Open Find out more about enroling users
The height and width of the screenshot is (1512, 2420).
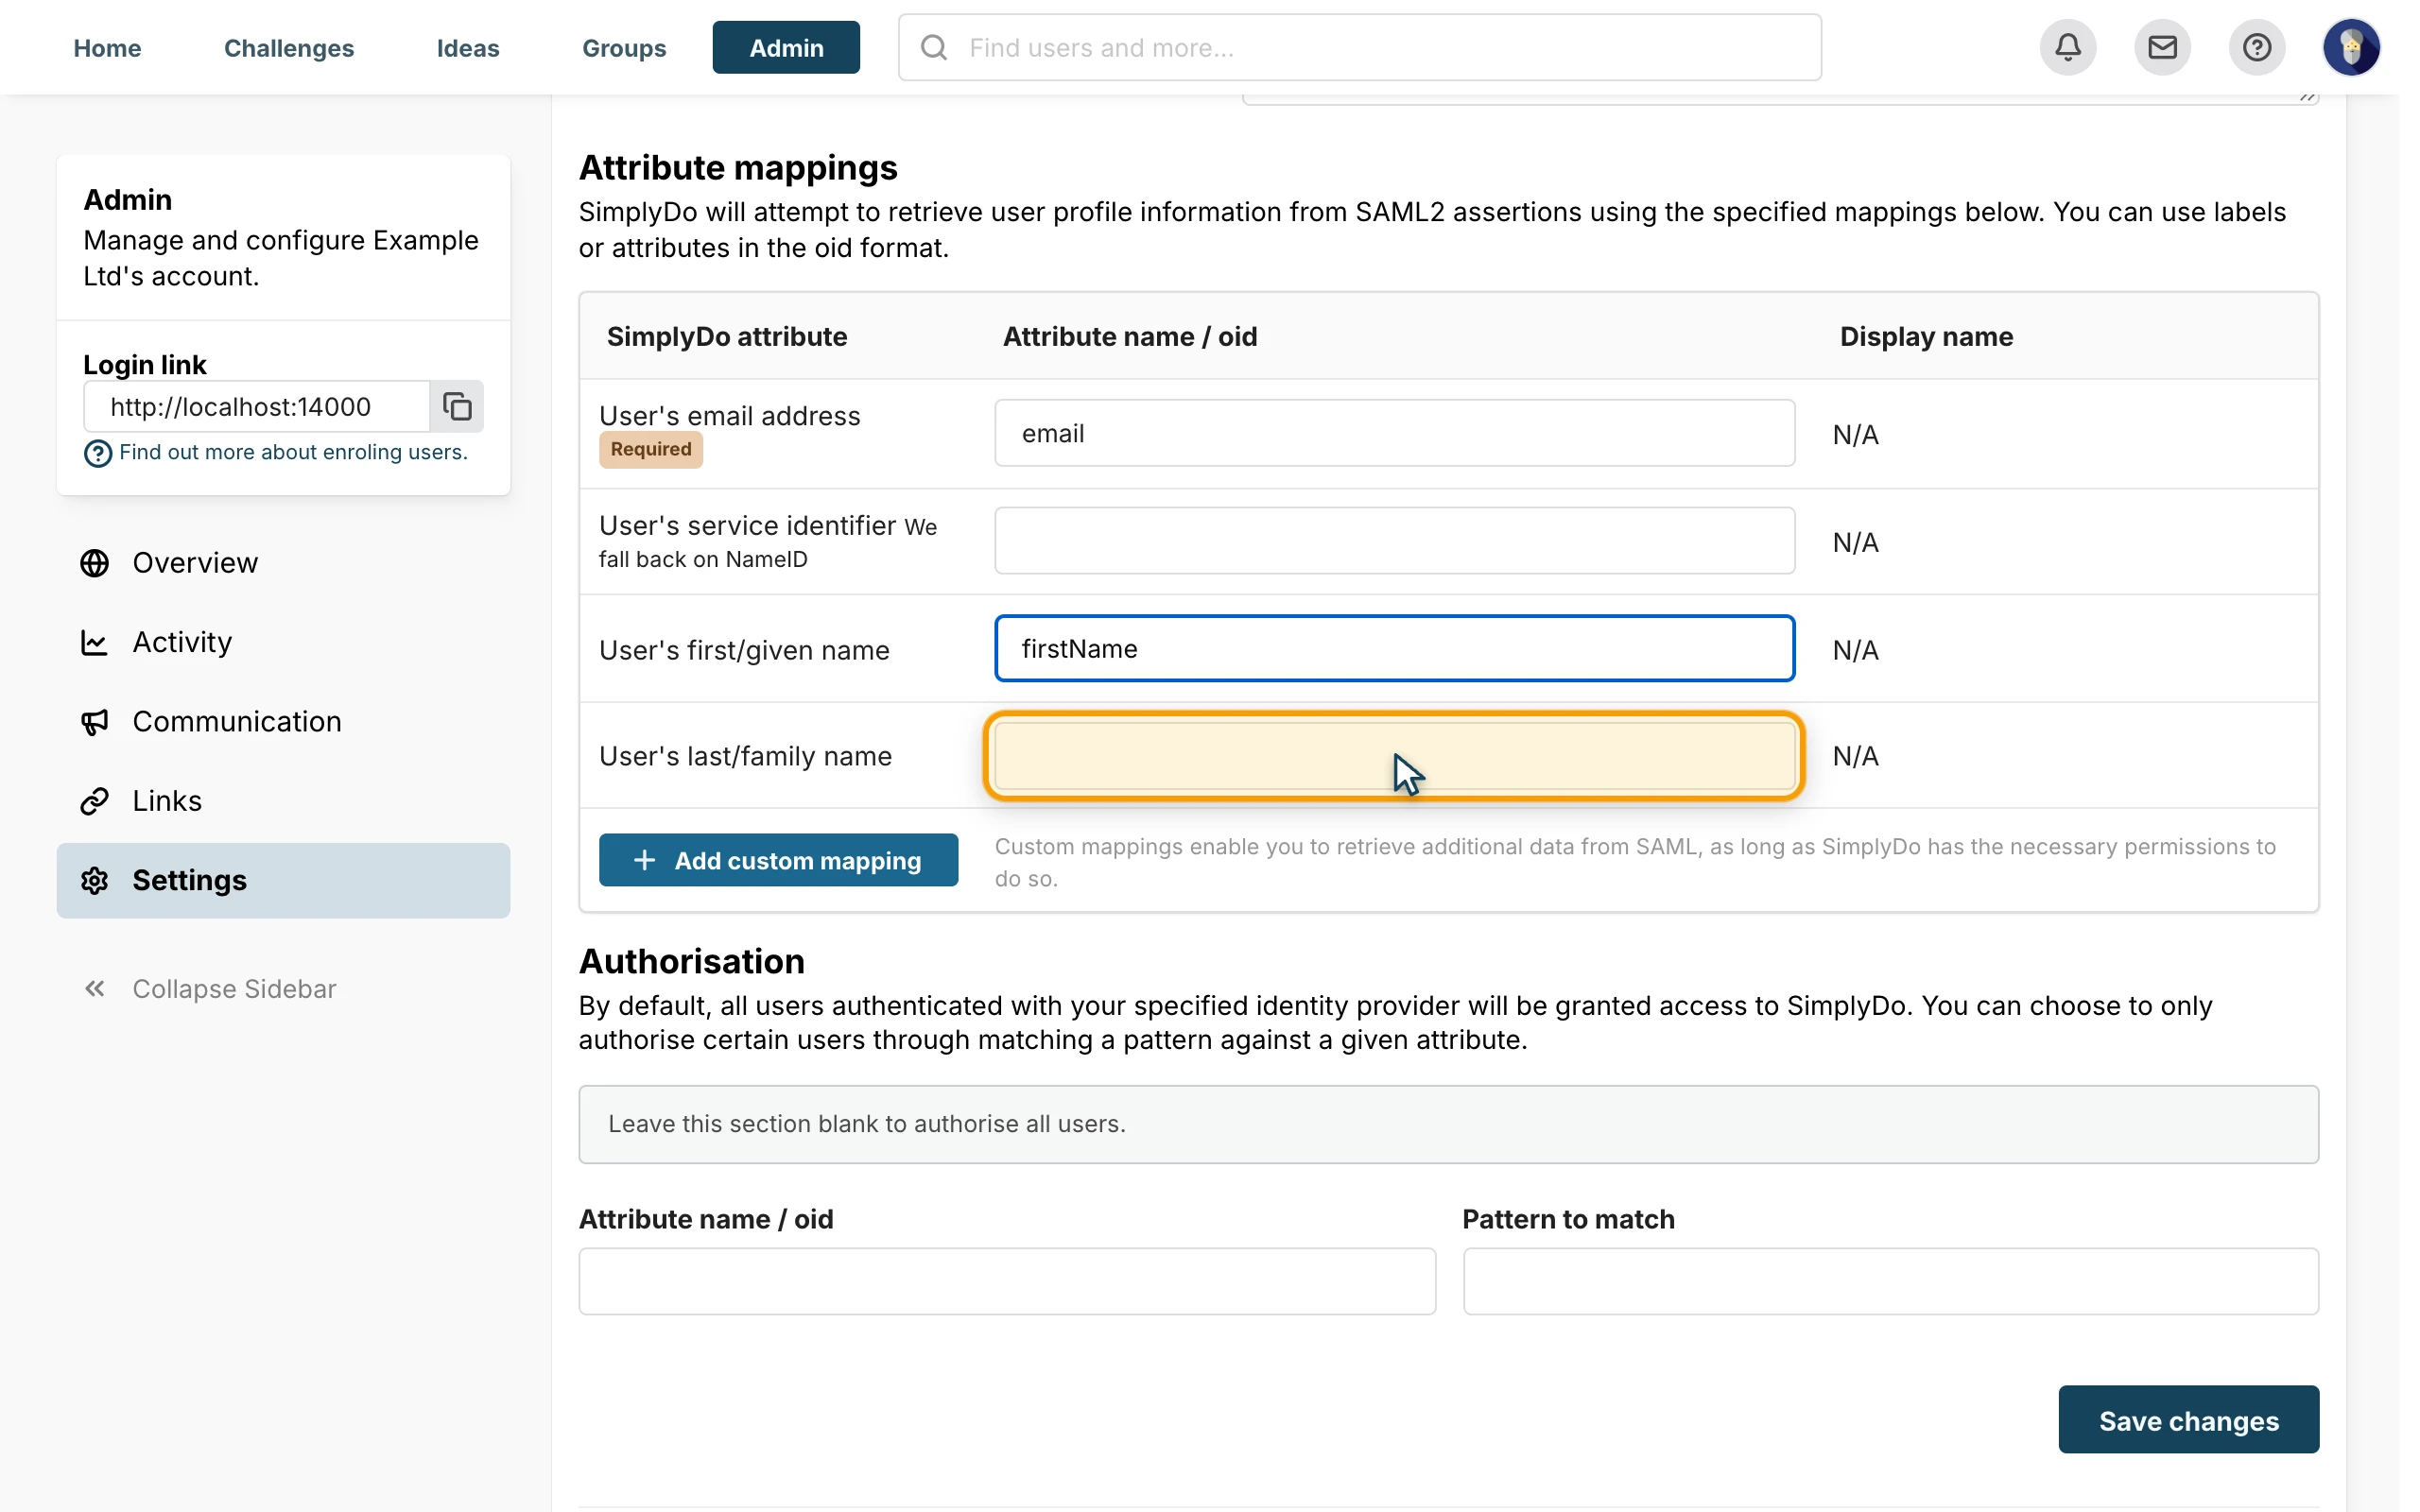click(293, 452)
